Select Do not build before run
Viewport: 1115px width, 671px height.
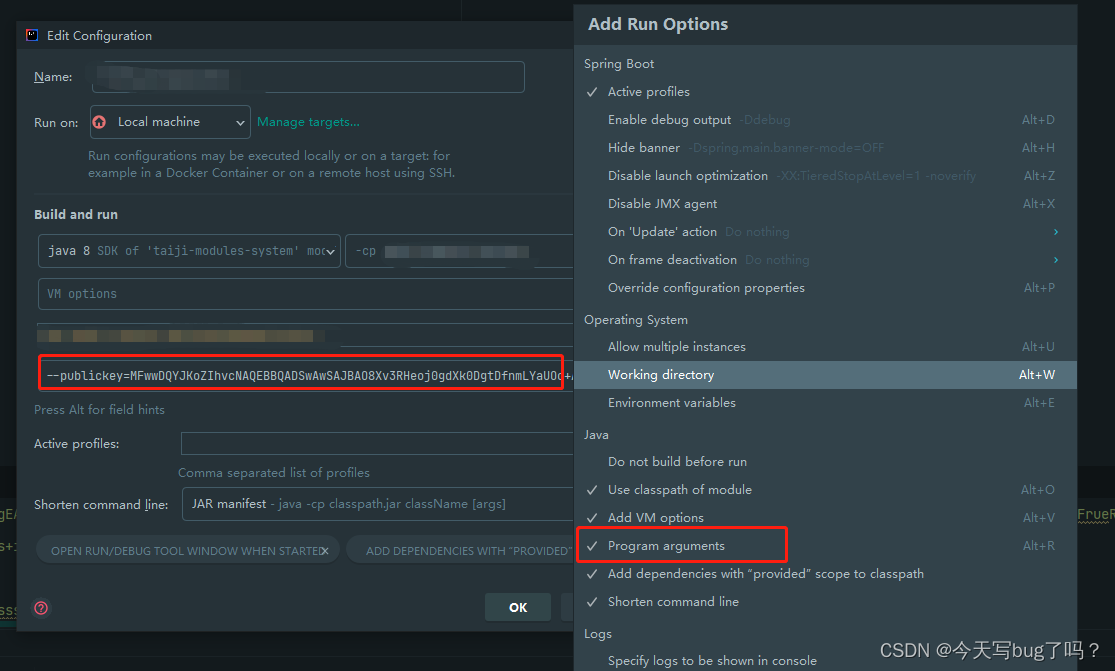click(825, 461)
